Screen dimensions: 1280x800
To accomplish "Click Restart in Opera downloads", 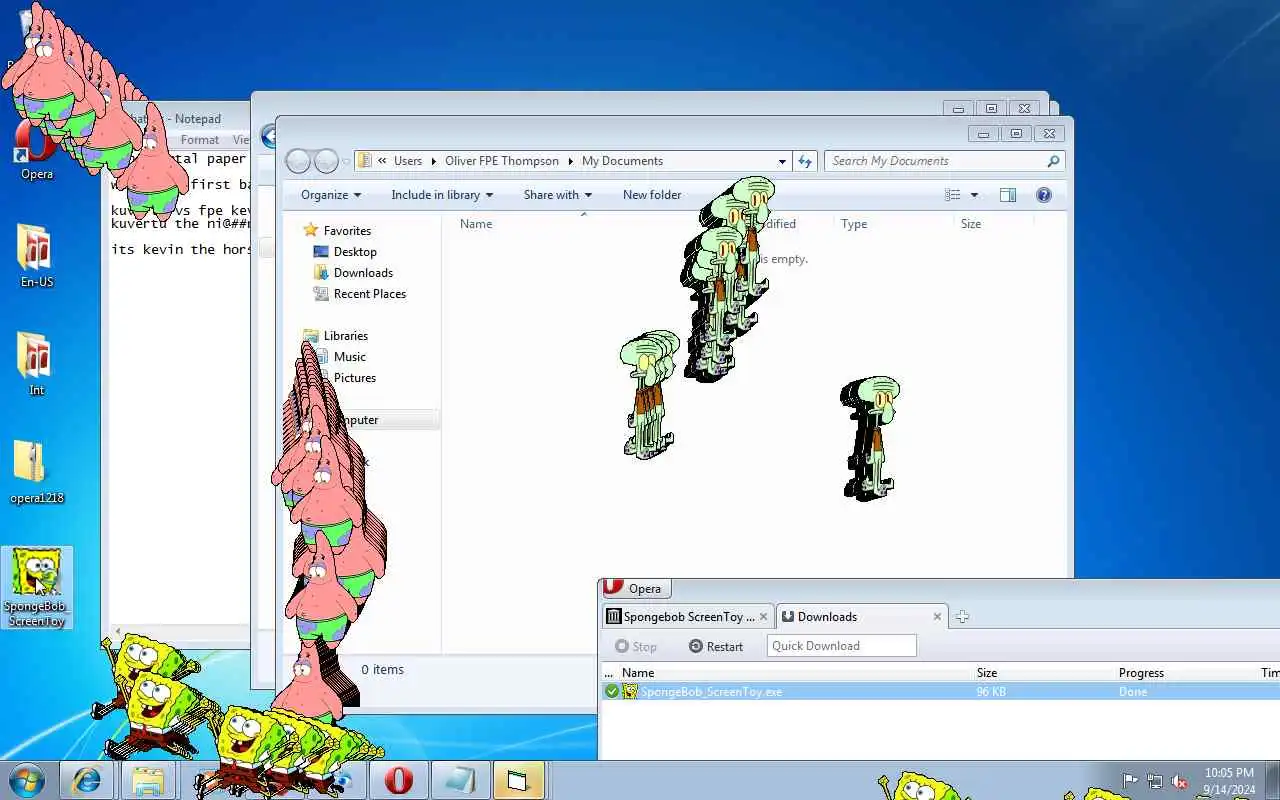I will [716, 647].
